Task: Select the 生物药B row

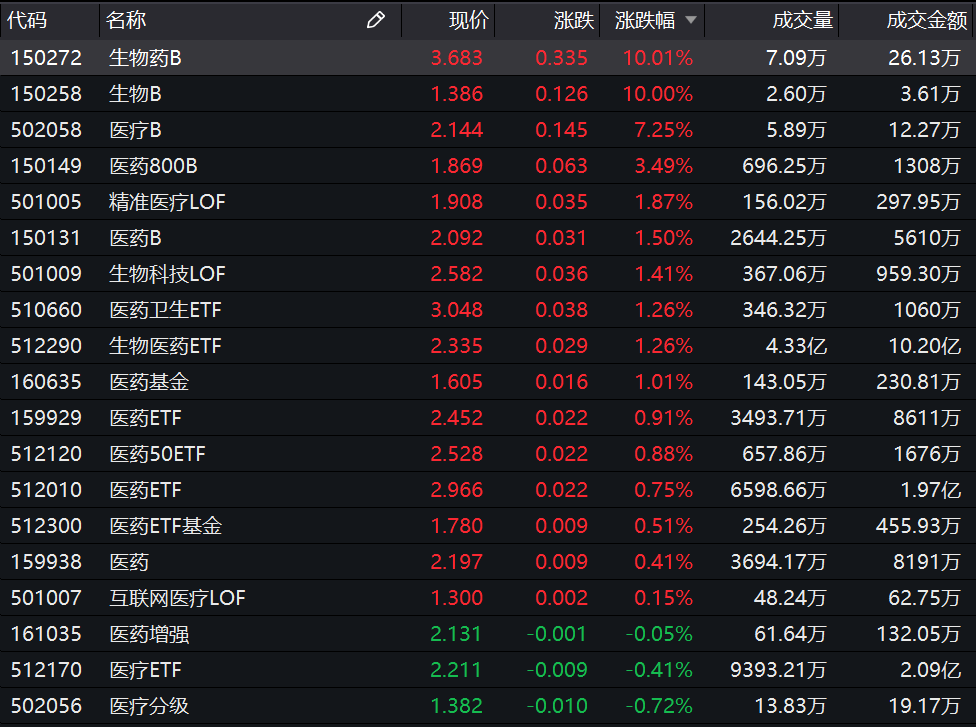Action: coord(145,58)
